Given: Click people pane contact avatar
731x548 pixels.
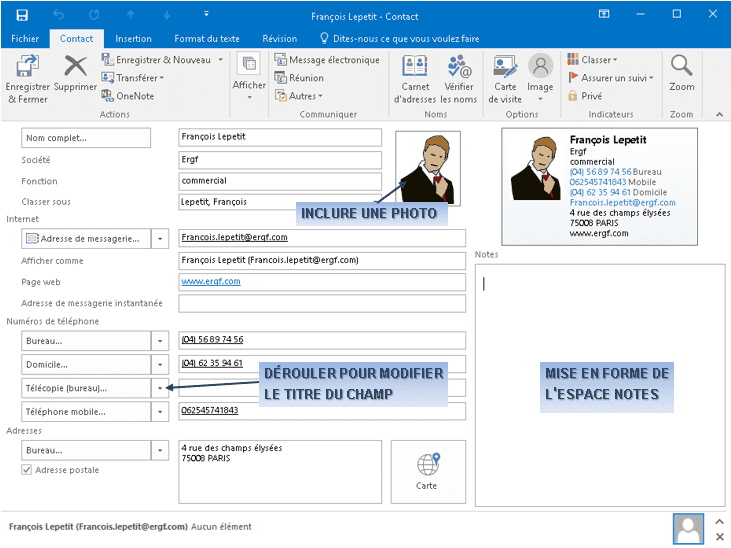Looking at the screenshot, I should click(x=688, y=529).
